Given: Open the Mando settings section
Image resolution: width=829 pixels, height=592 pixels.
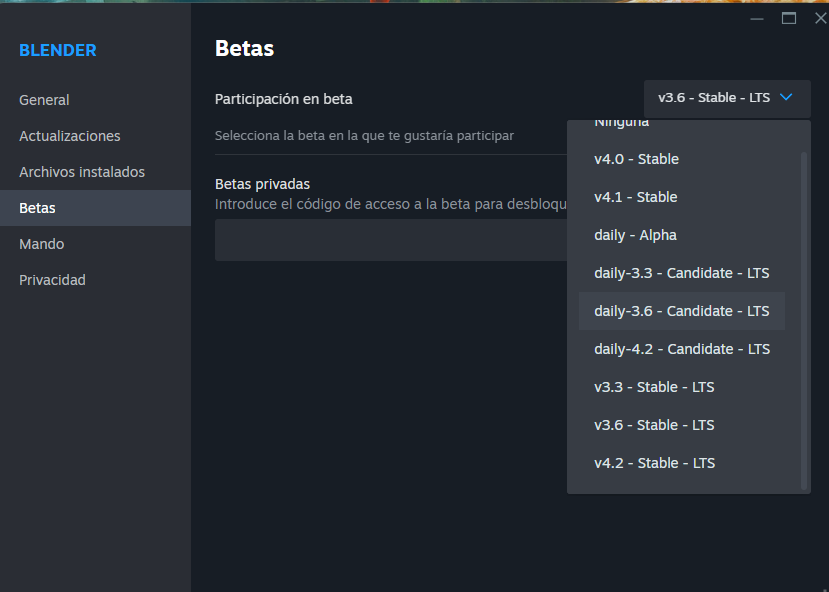Looking at the screenshot, I should [41, 244].
